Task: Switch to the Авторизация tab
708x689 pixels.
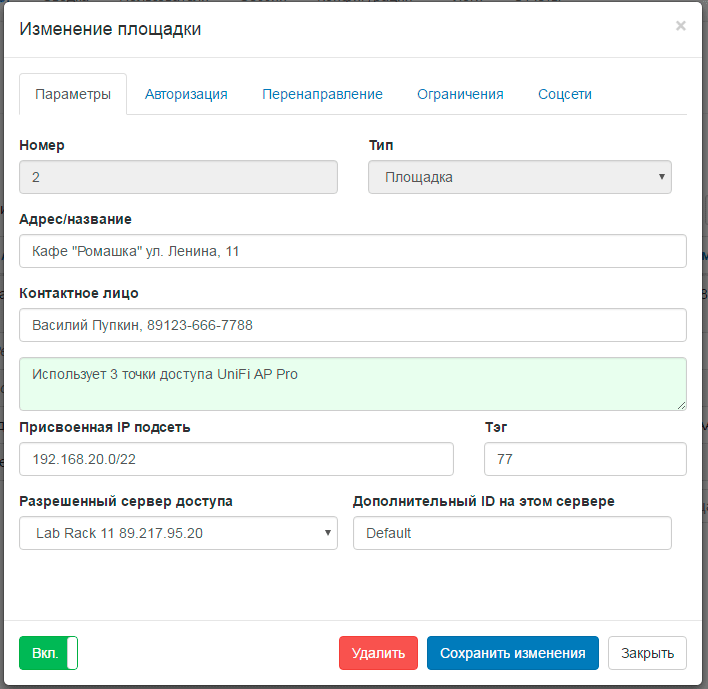Action: pyautogui.click(x=186, y=94)
